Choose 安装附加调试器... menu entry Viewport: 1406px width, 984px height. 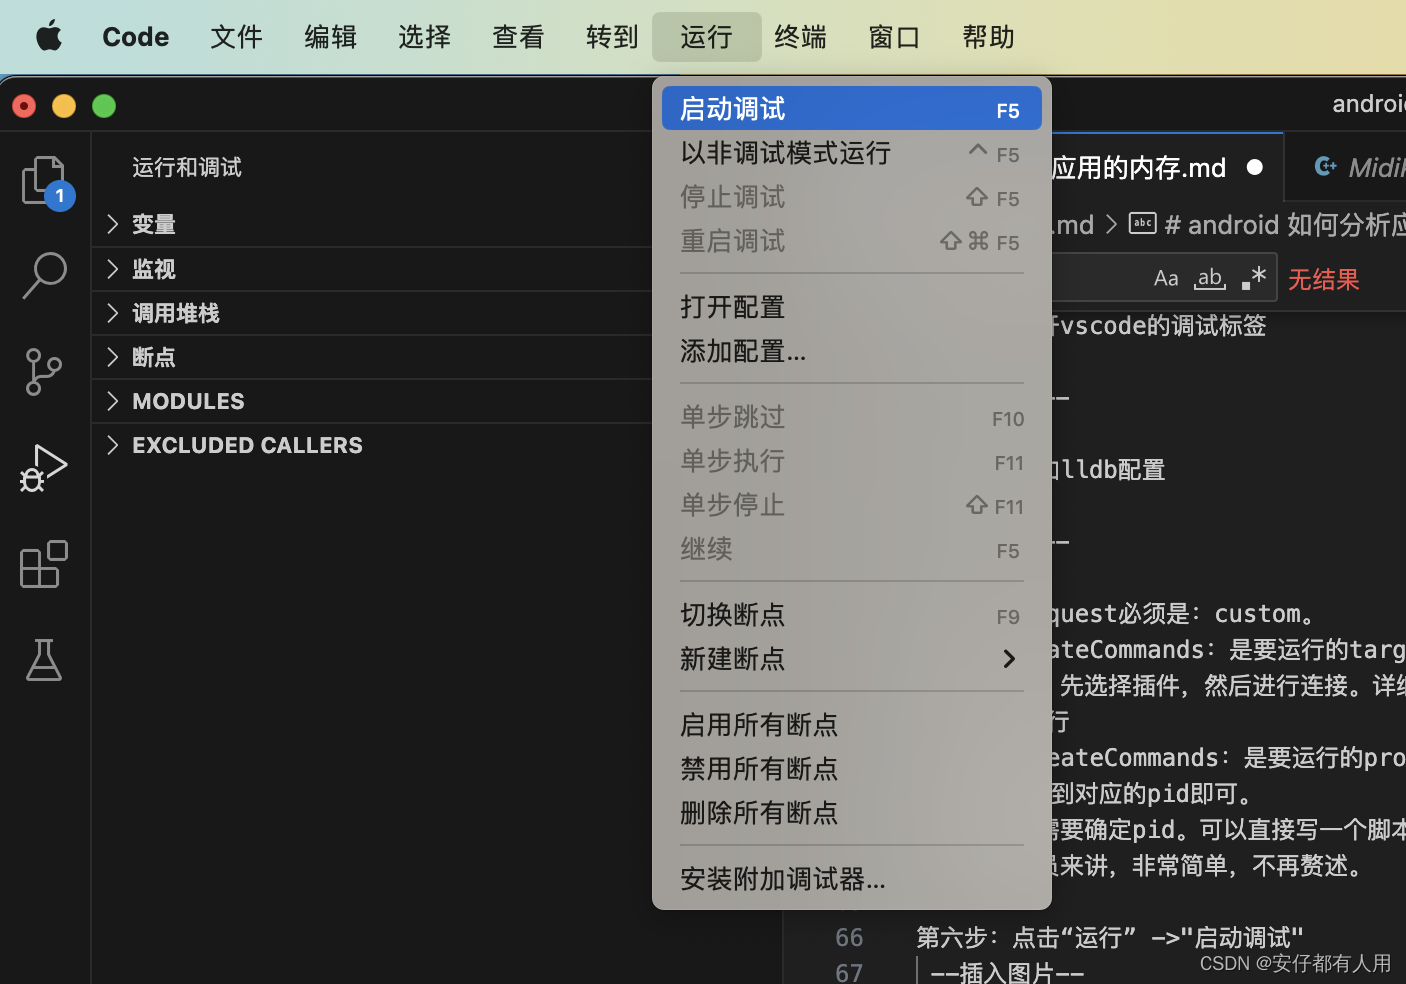point(852,879)
